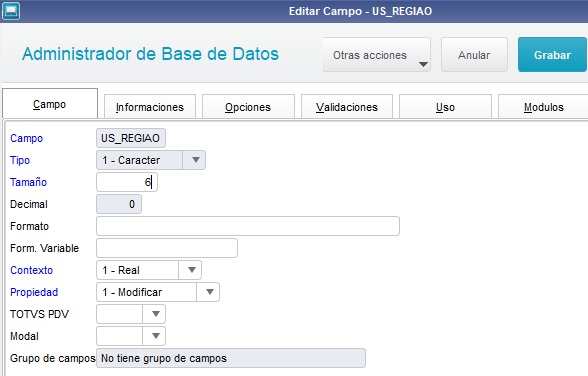Select the Validaciones tab
588x376 pixels.
pos(346,107)
